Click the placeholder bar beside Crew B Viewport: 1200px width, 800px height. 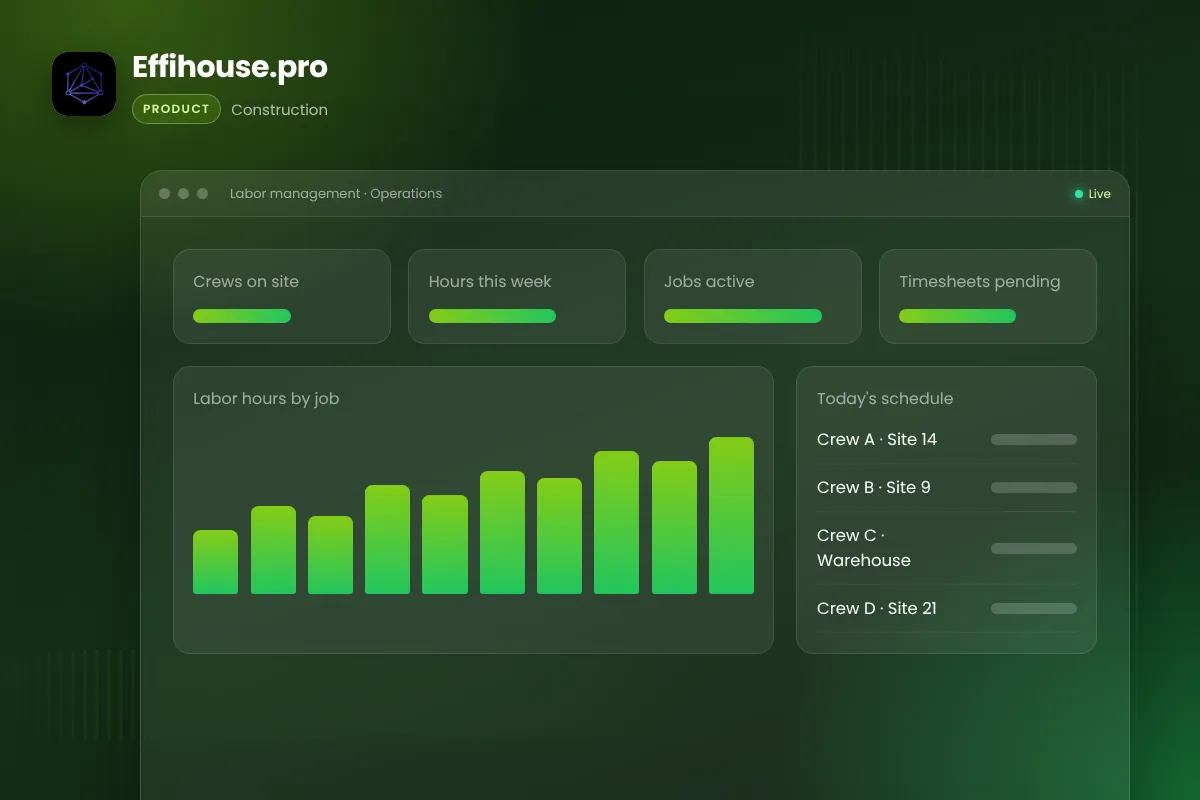point(1034,488)
